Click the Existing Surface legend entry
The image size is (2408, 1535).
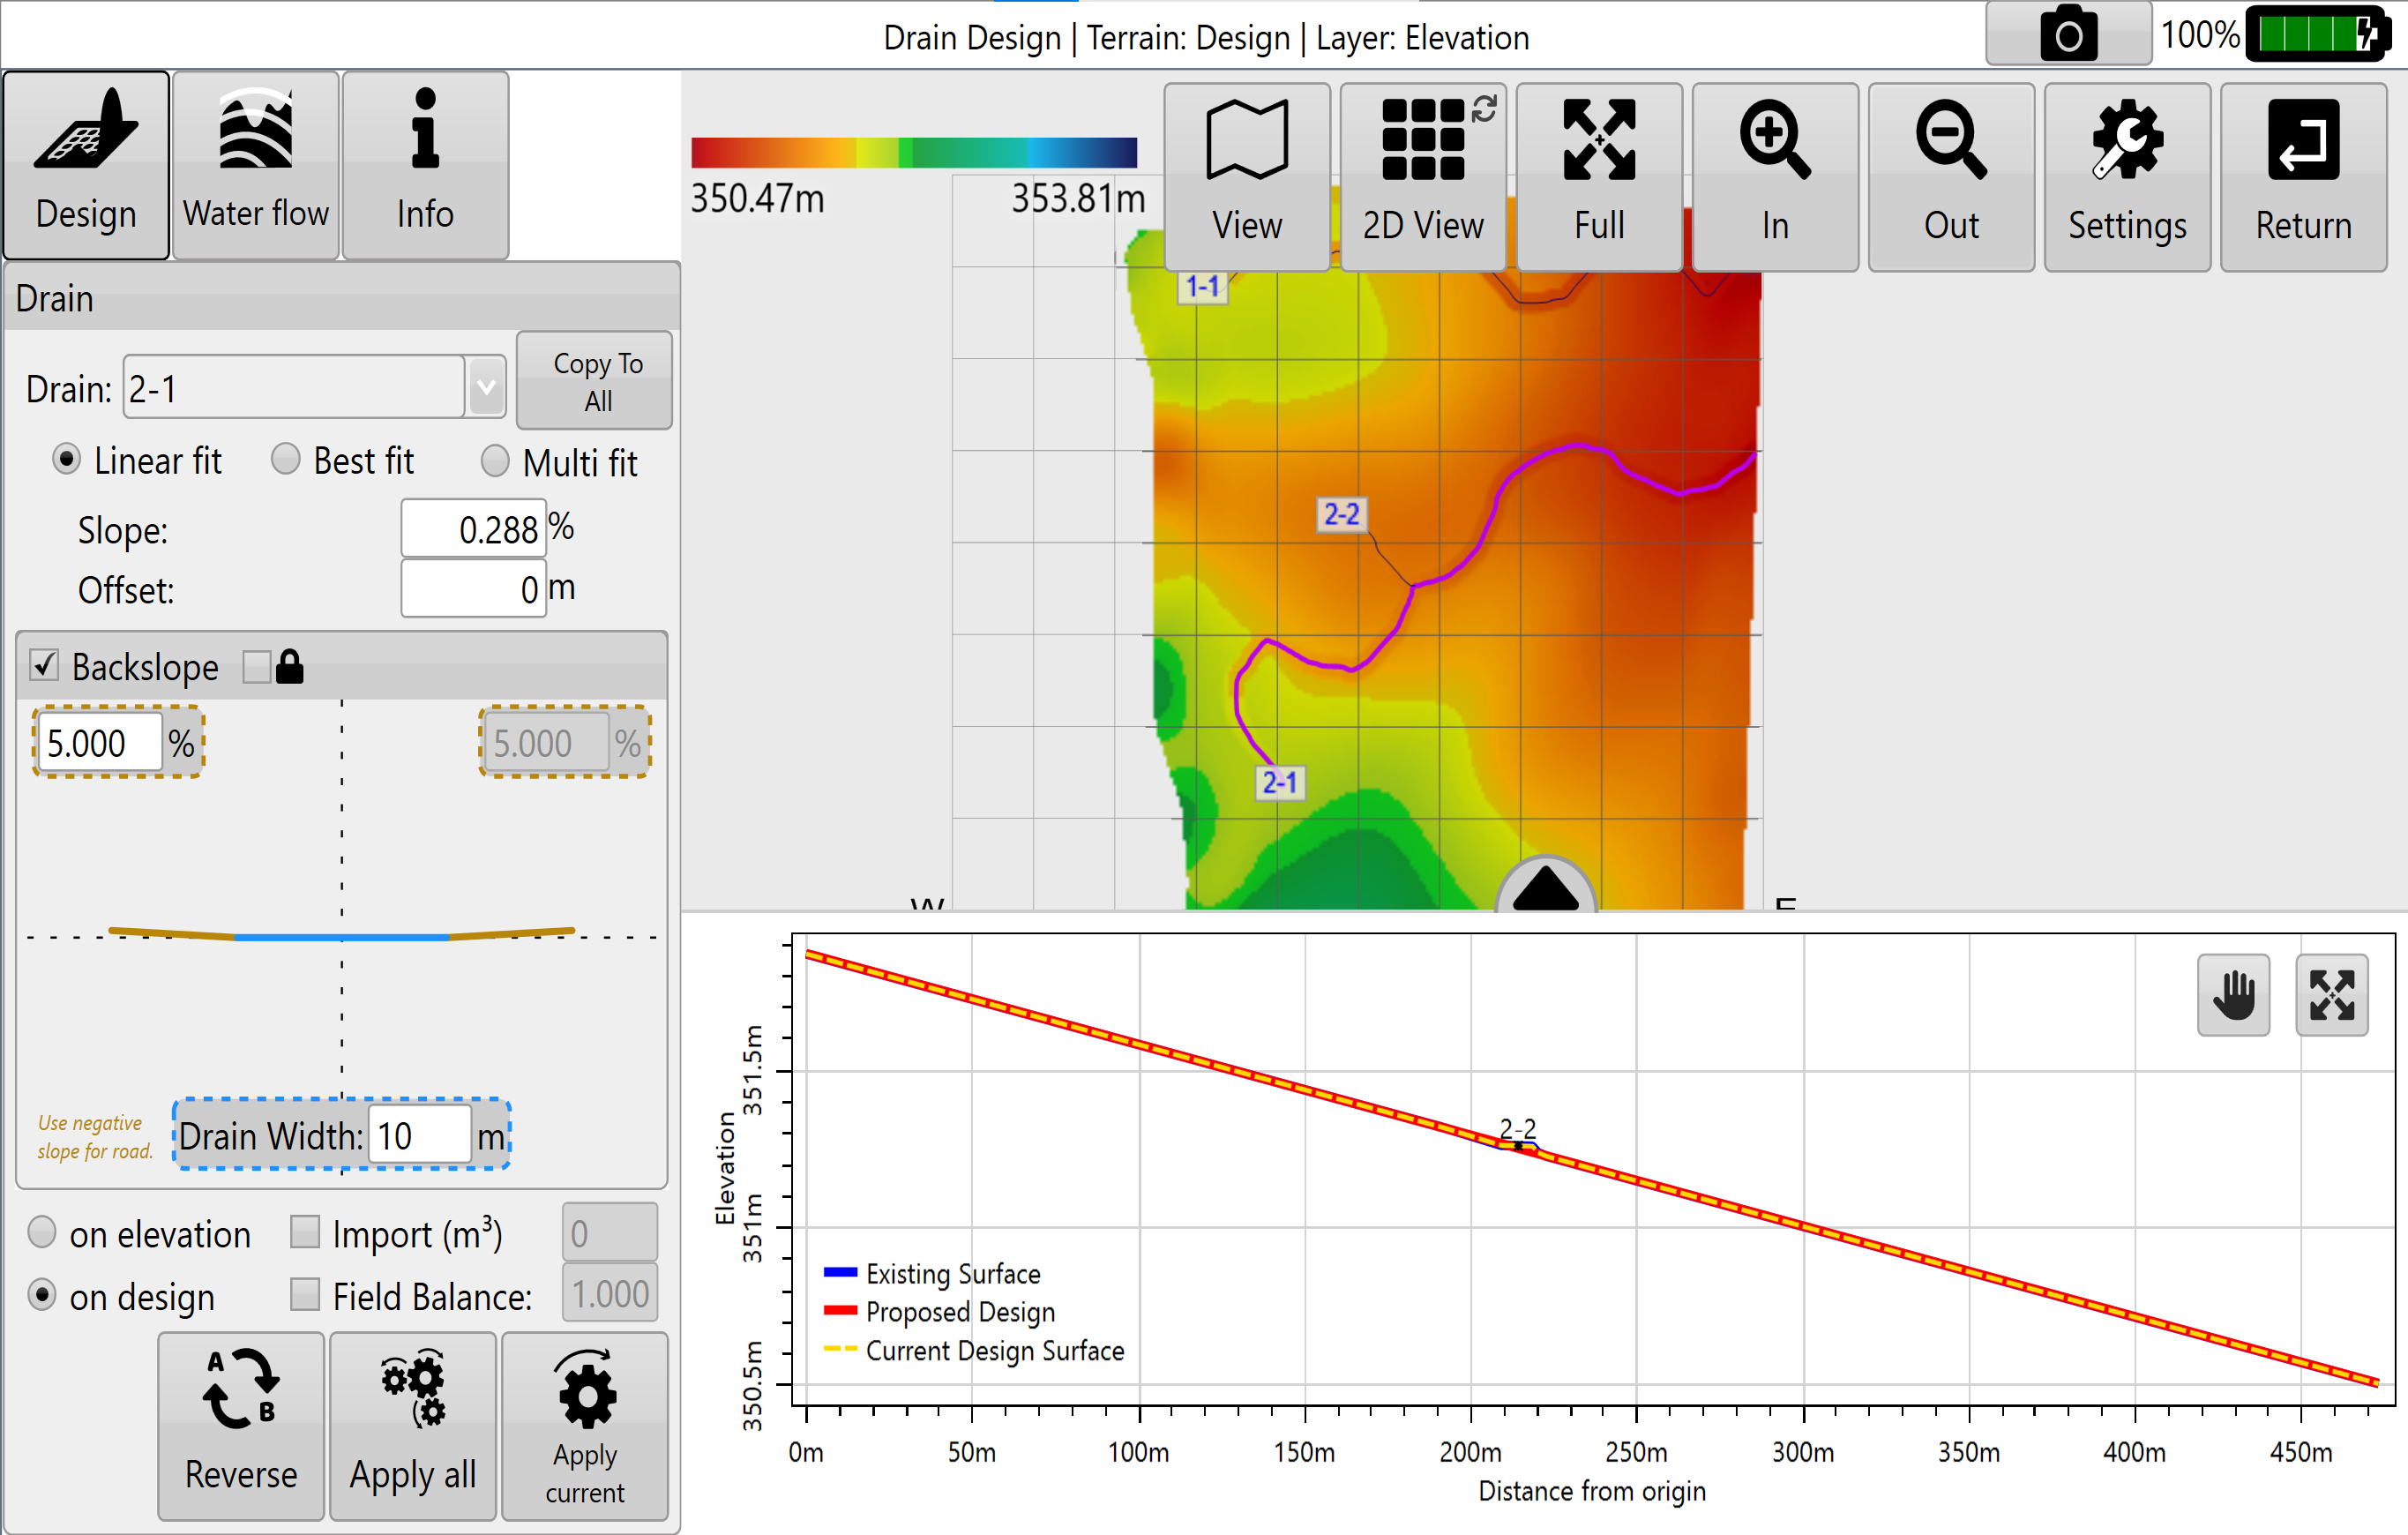coord(932,1273)
